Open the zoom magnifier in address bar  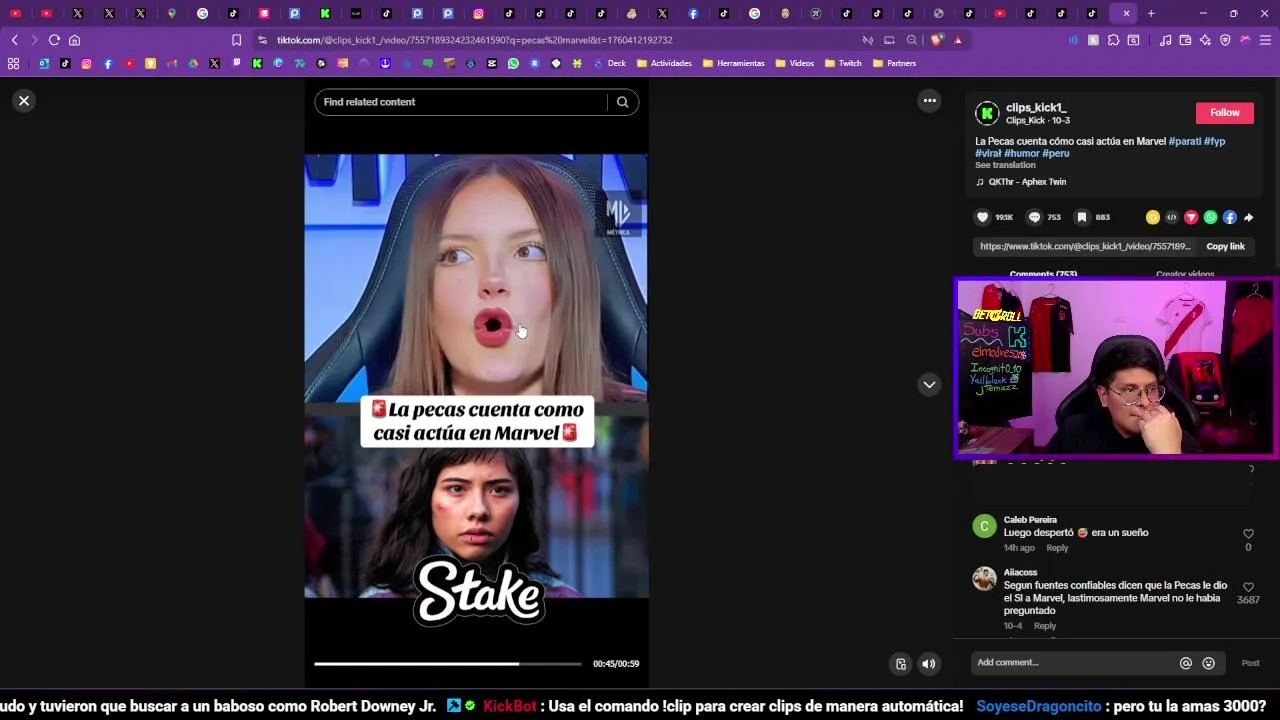point(911,40)
